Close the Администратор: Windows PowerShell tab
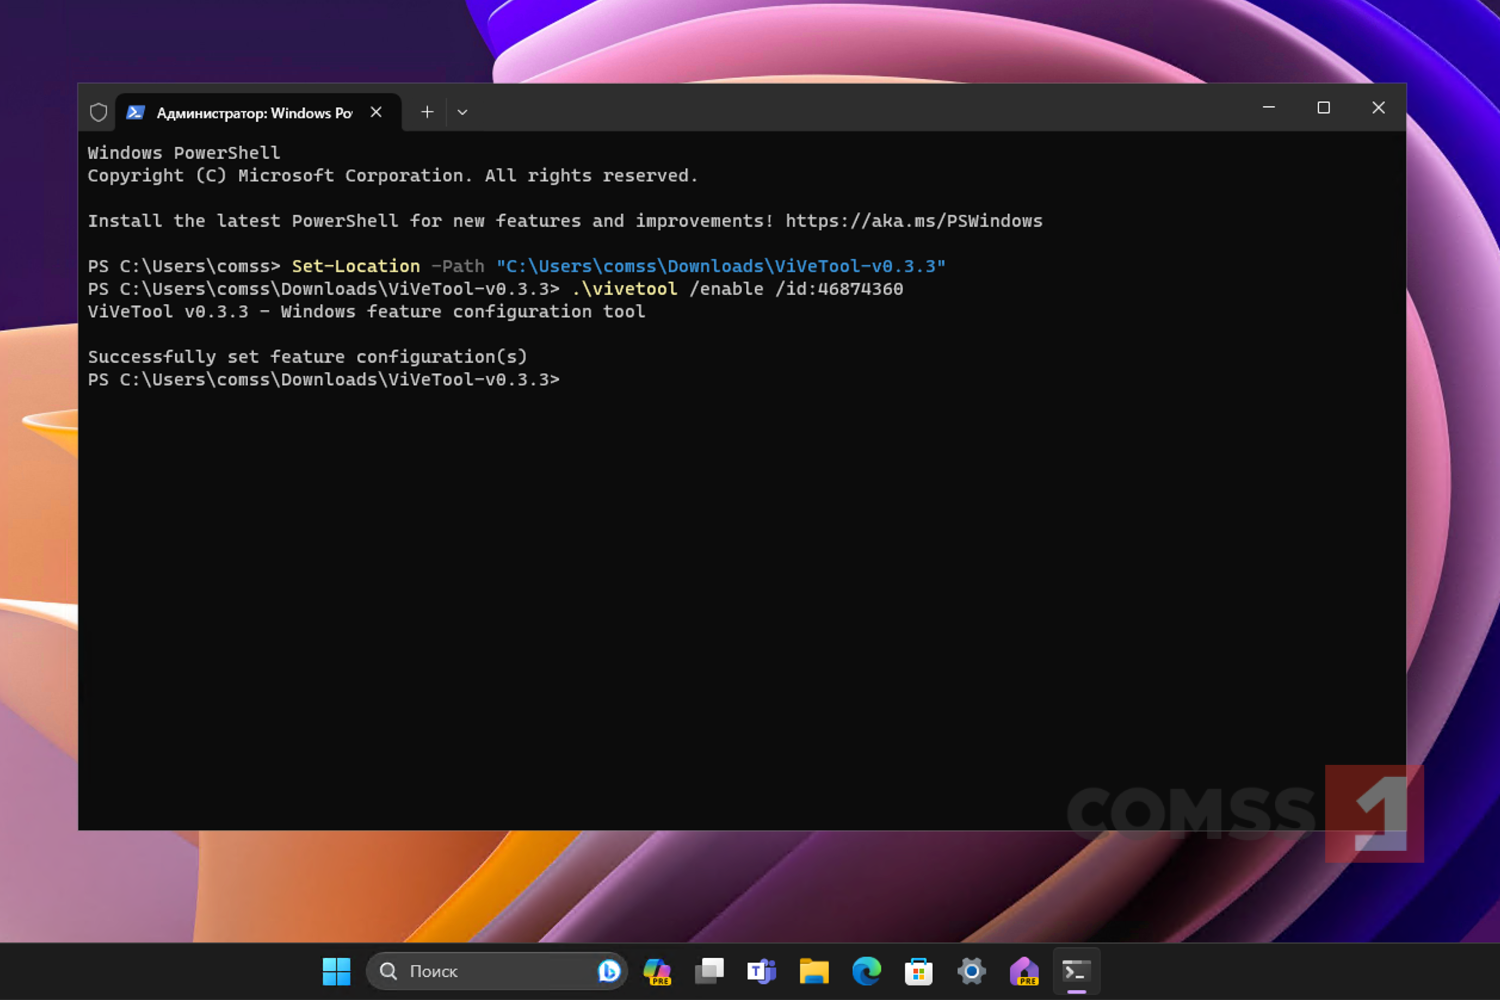This screenshot has width=1500, height=1000. [x=376, y=112]
